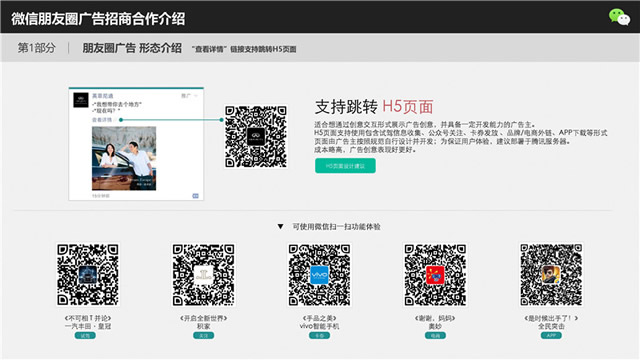The image size is (640, 360).
Task: Click the «谢谢，妈妈» caption
Action: (x=435, y=318)
